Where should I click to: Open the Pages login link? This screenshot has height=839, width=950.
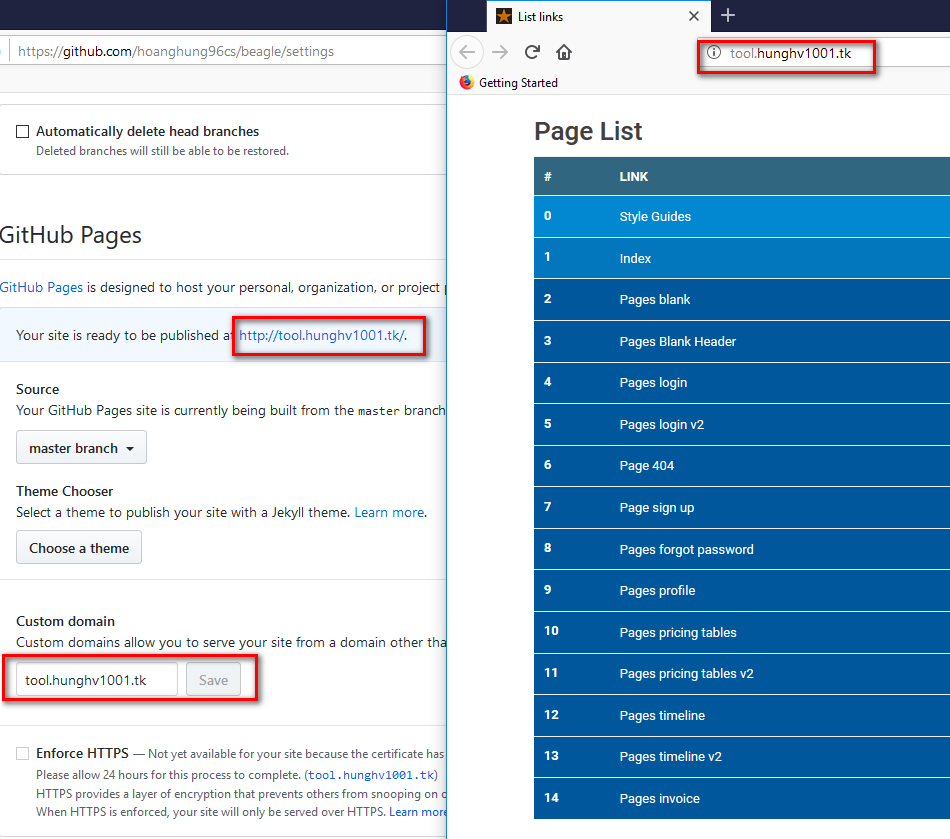[653, 382]
